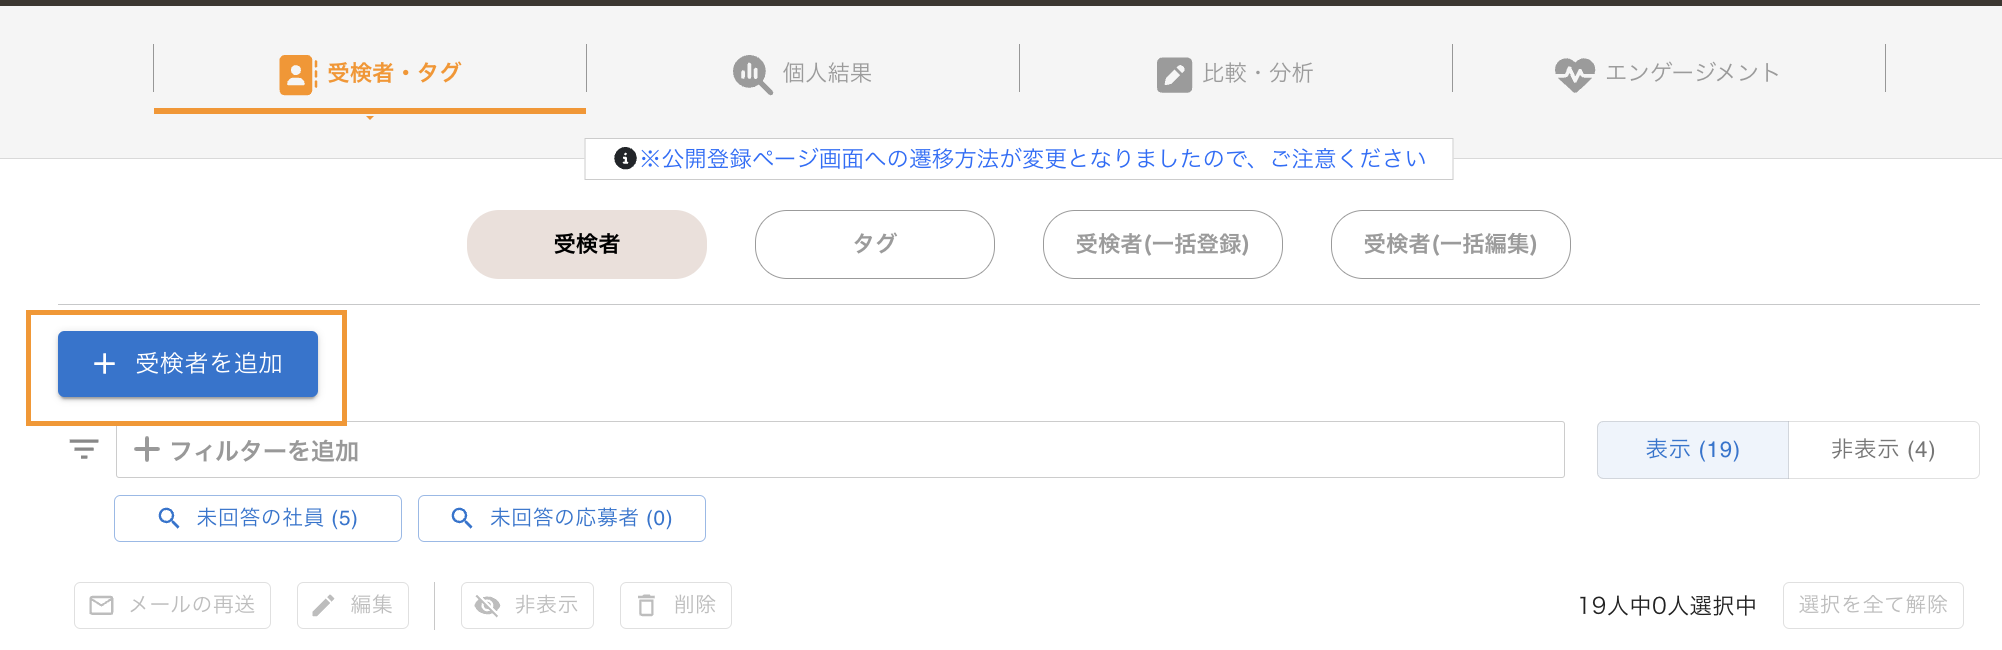Click 選択を全て解除 button
Viewport: 2002px width, 650px height.
pyautogui.click(x=1873, y=605)
